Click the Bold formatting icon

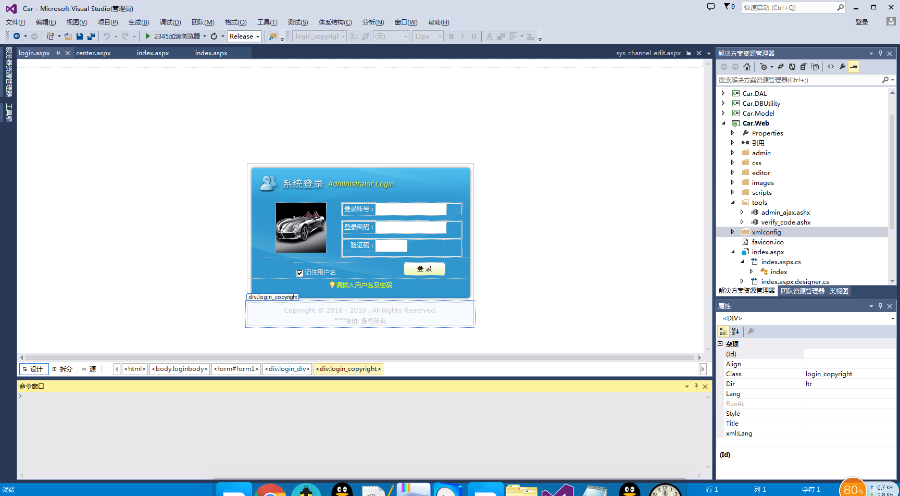coord(451,36)
